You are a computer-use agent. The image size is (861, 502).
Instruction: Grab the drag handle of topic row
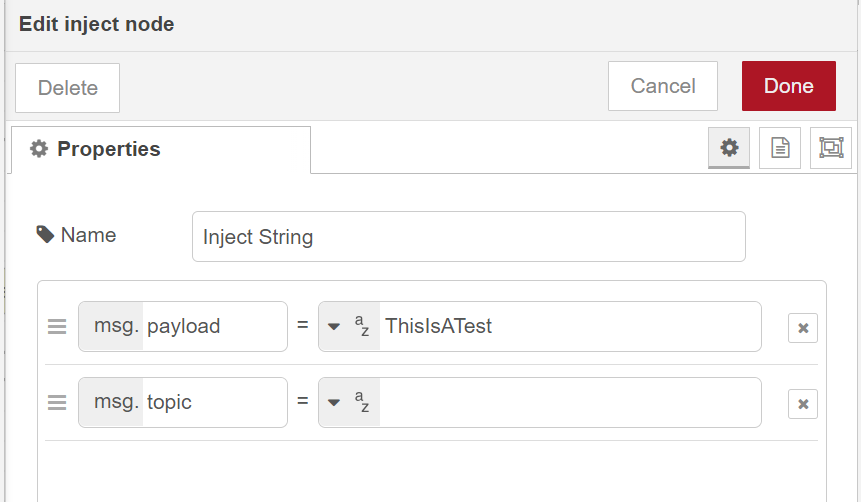click(57, 403)
